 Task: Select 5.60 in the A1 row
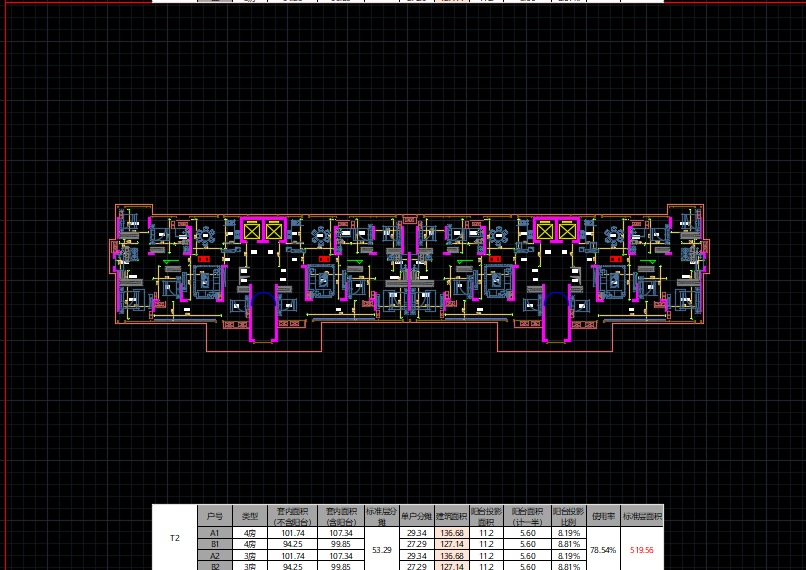point(527,533)
